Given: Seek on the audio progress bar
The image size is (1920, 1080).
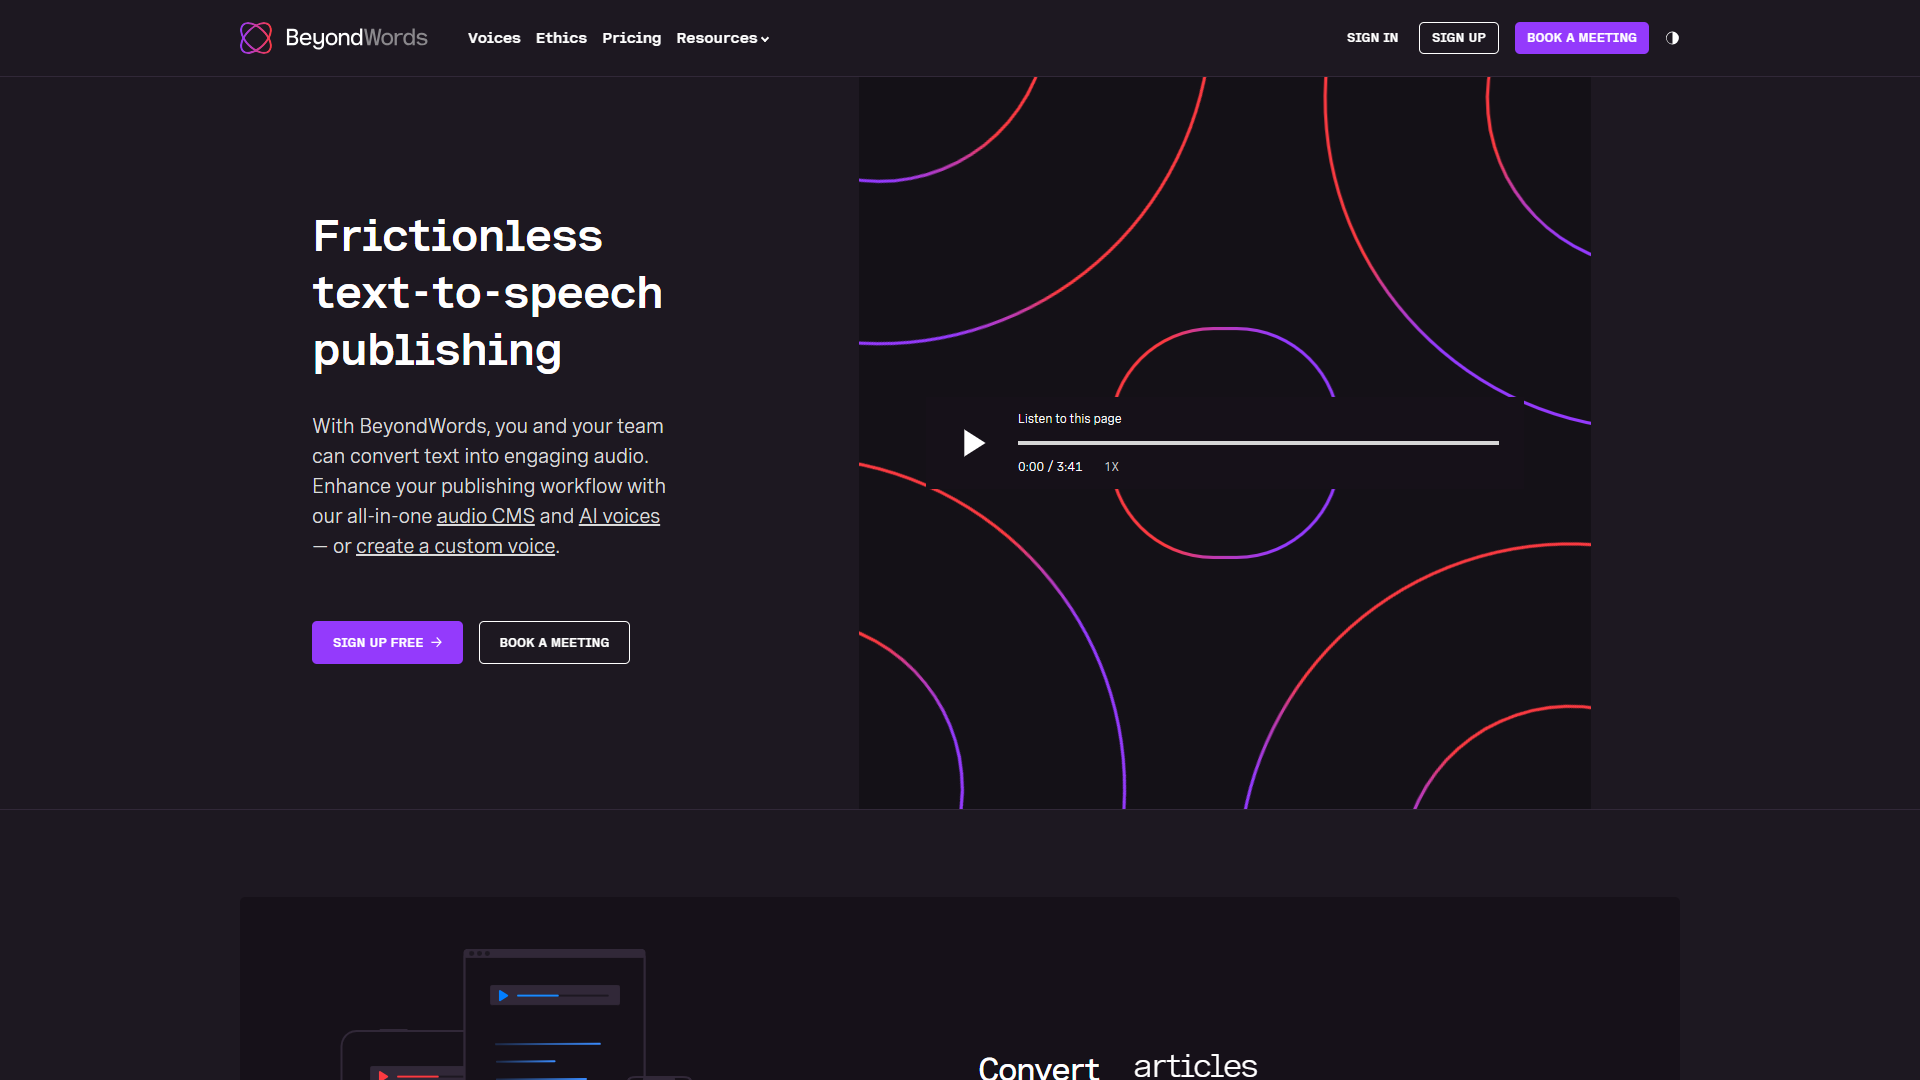Looking at the screenshot, I should 1257,442.
